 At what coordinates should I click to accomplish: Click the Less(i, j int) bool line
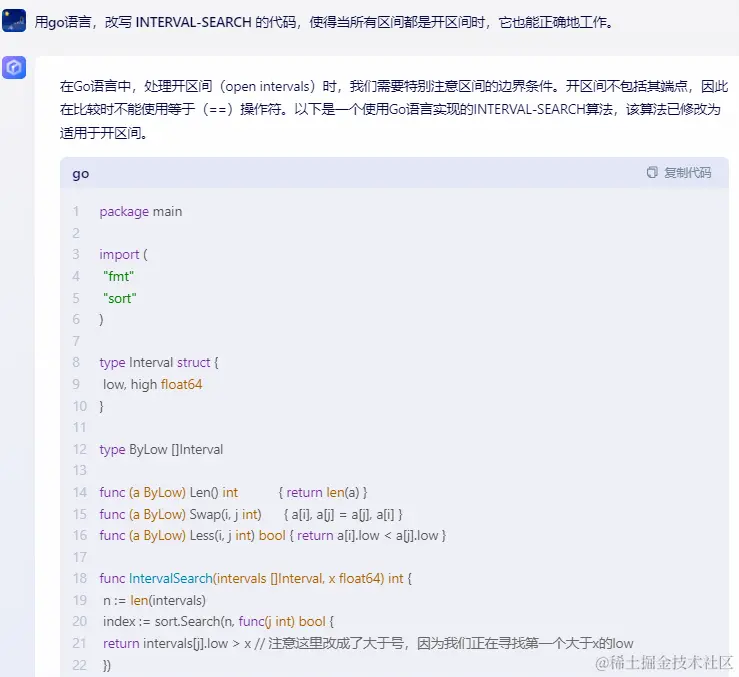click(272, 536)
